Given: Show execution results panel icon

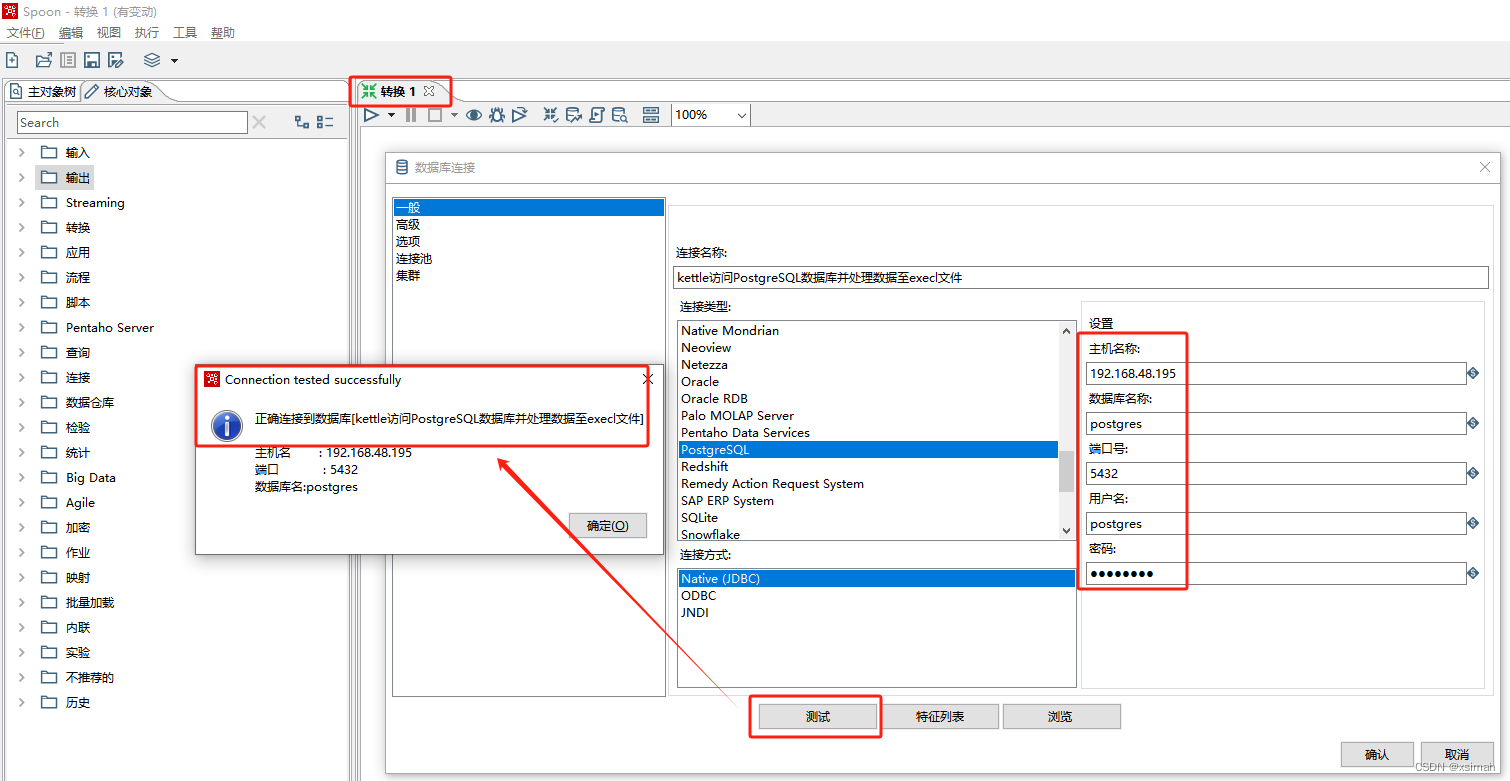Looking at the screenshot, I should point(651,114).
